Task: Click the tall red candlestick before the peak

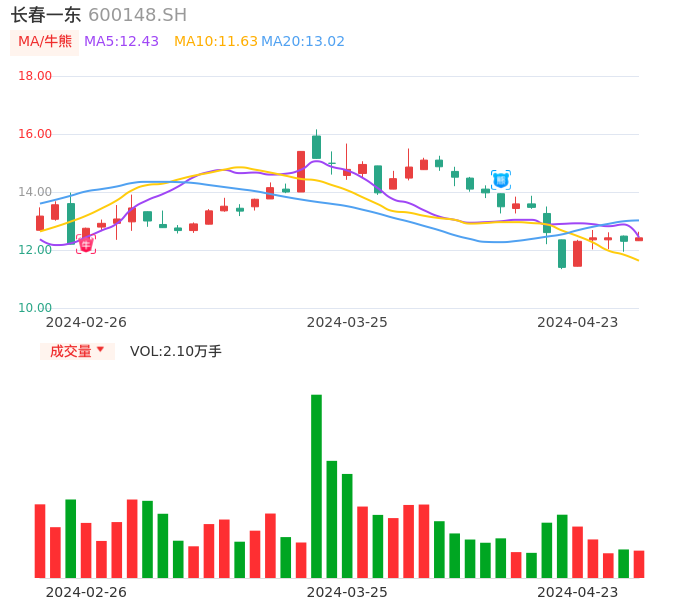Action: click(301, 172)
